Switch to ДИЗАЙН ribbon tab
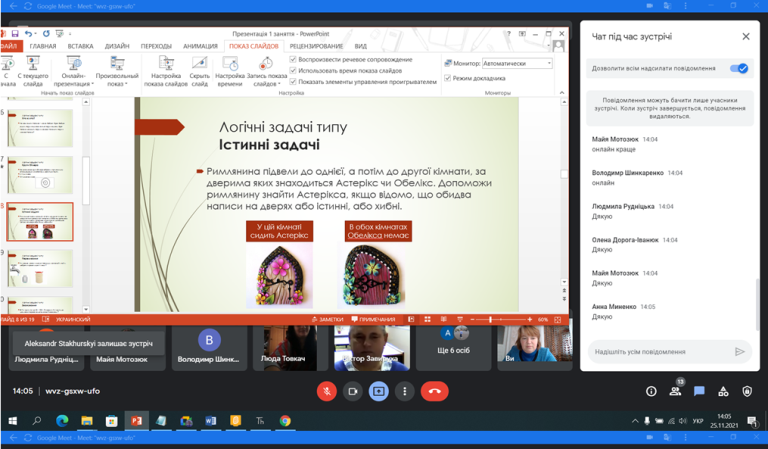This screenshot has width=768, height=449. point(117,46)
